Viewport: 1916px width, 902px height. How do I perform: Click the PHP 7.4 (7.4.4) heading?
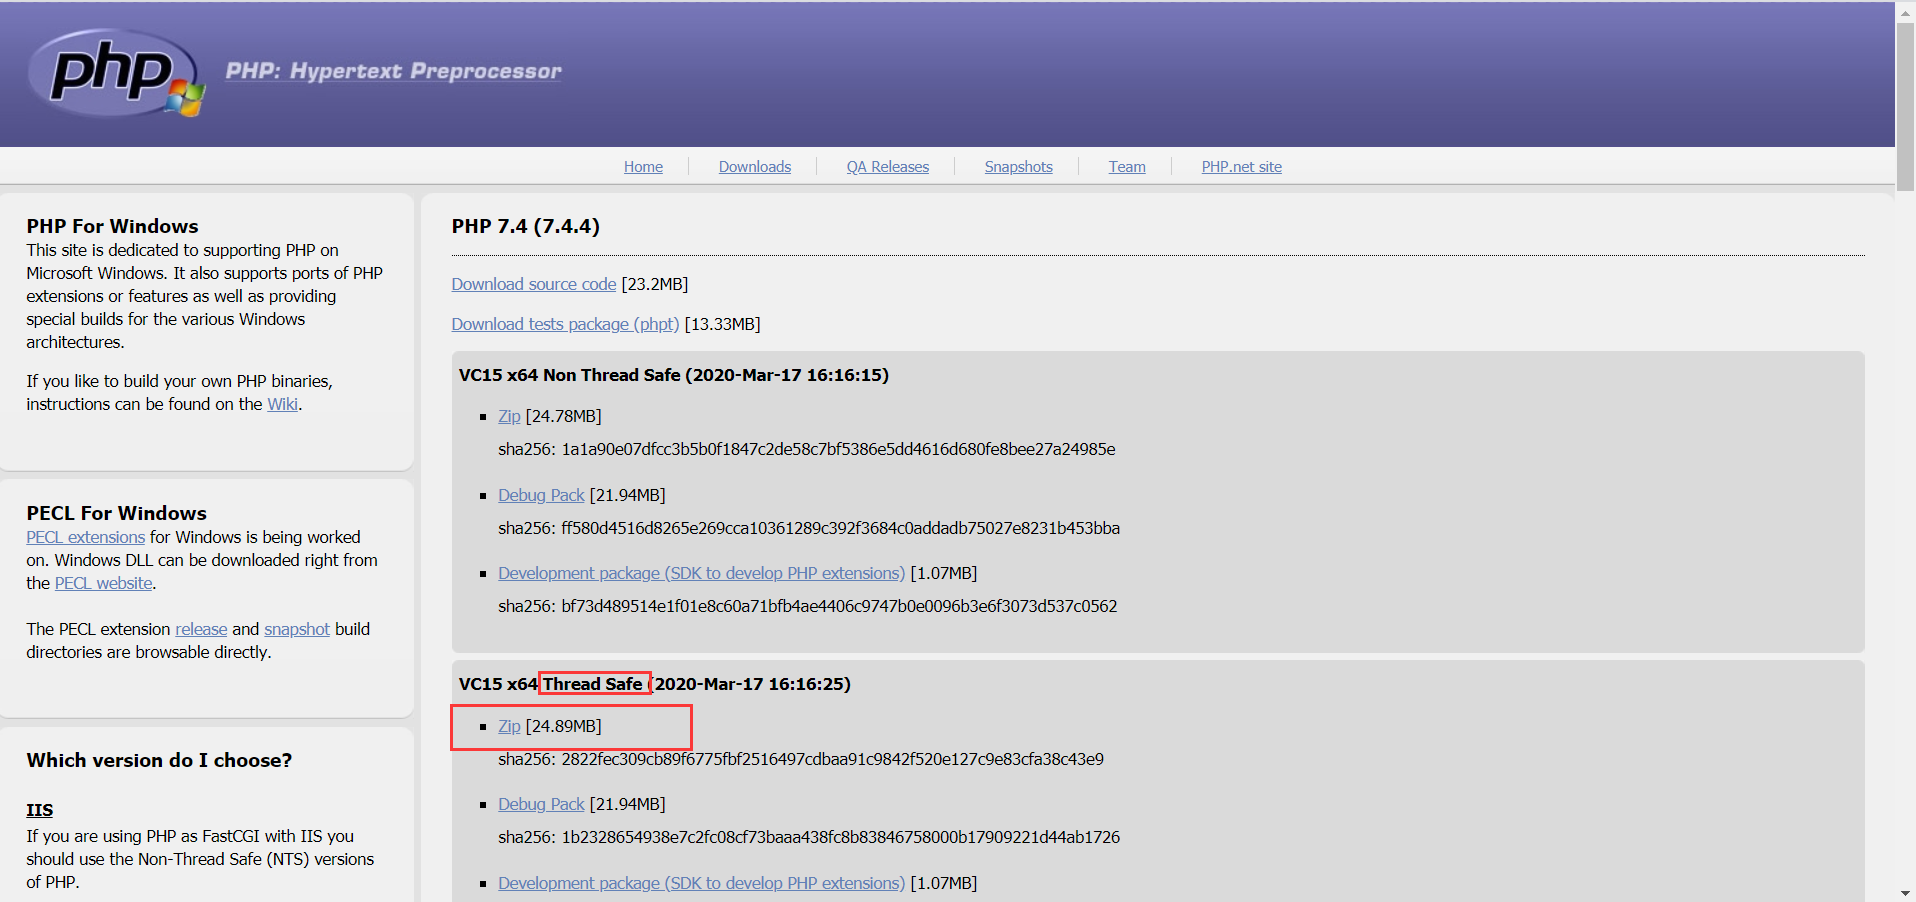pyautogui.click(x=526, y=226)
